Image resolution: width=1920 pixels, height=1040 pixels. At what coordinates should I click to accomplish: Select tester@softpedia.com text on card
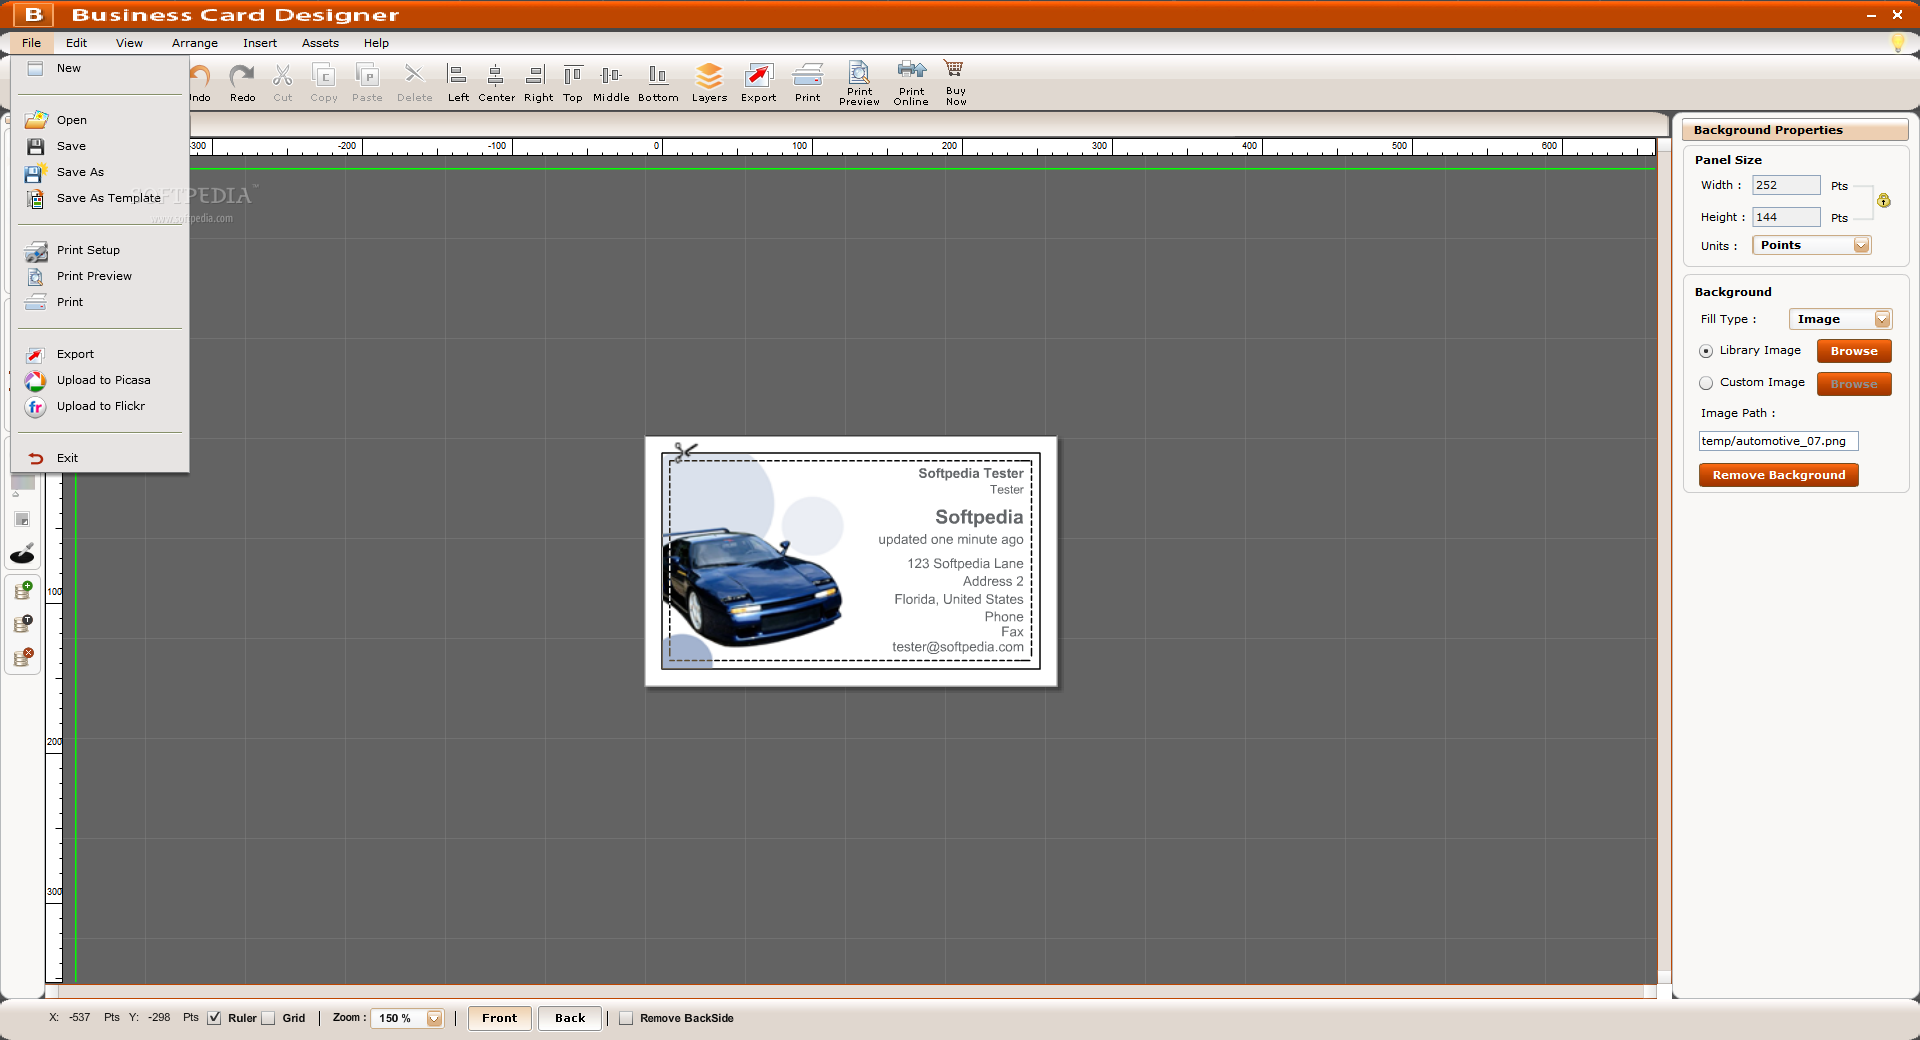pos(958,647)
